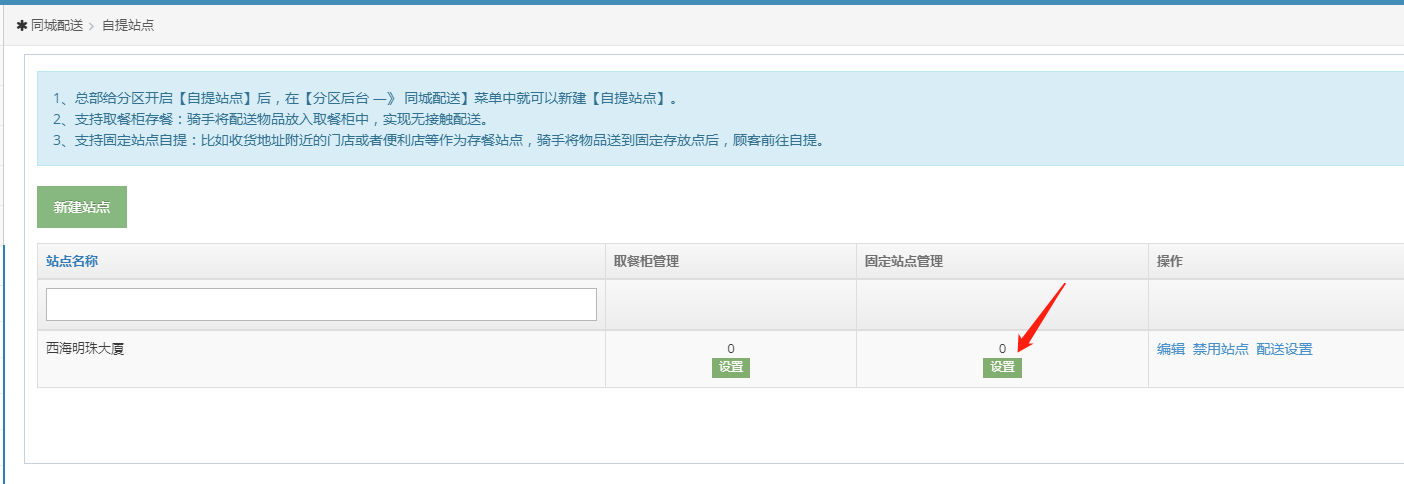The image size is (1404, 484).
Task: Open 设置 under 固定站点管理
Action: (1002, 367)
